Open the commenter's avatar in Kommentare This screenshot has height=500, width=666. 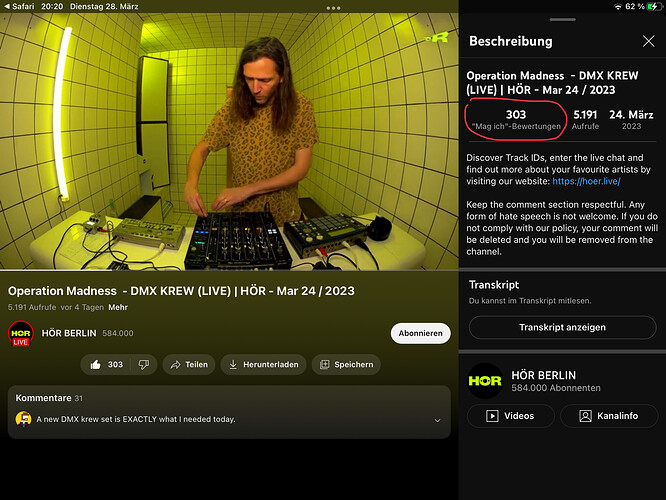click(23, 419)
